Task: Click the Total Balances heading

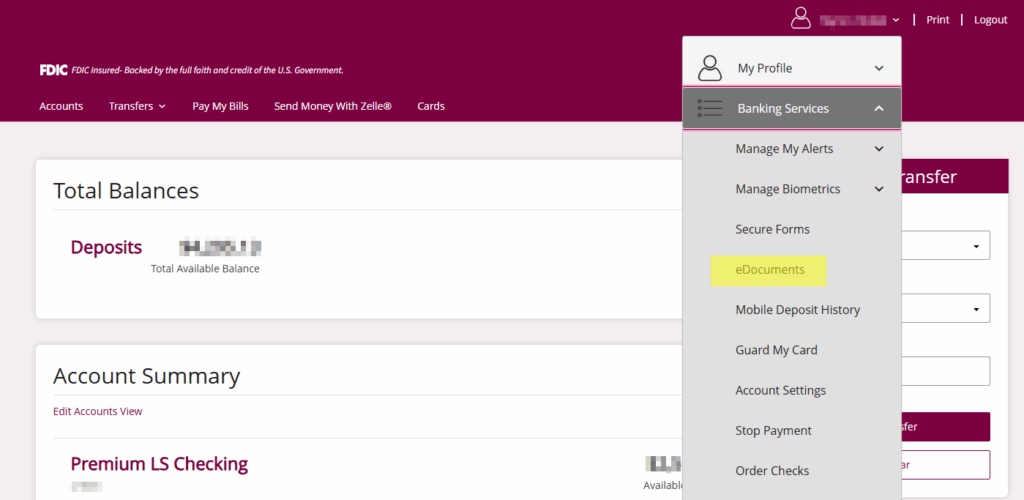Action: (126, 191)
